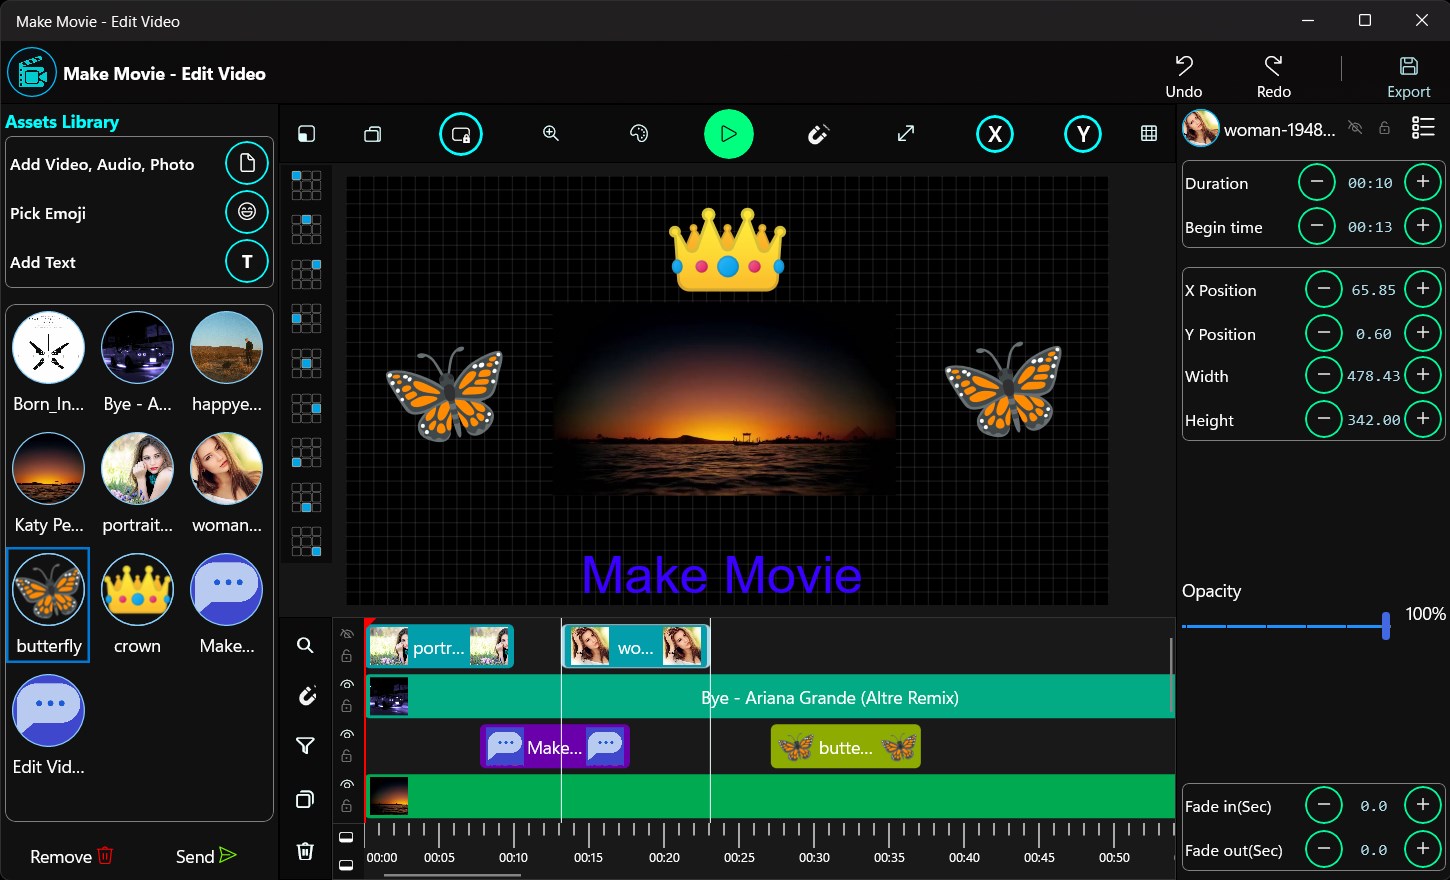The image size is (1450, 880).
Task: Click the Send button below the assets library
Action: 204,855
